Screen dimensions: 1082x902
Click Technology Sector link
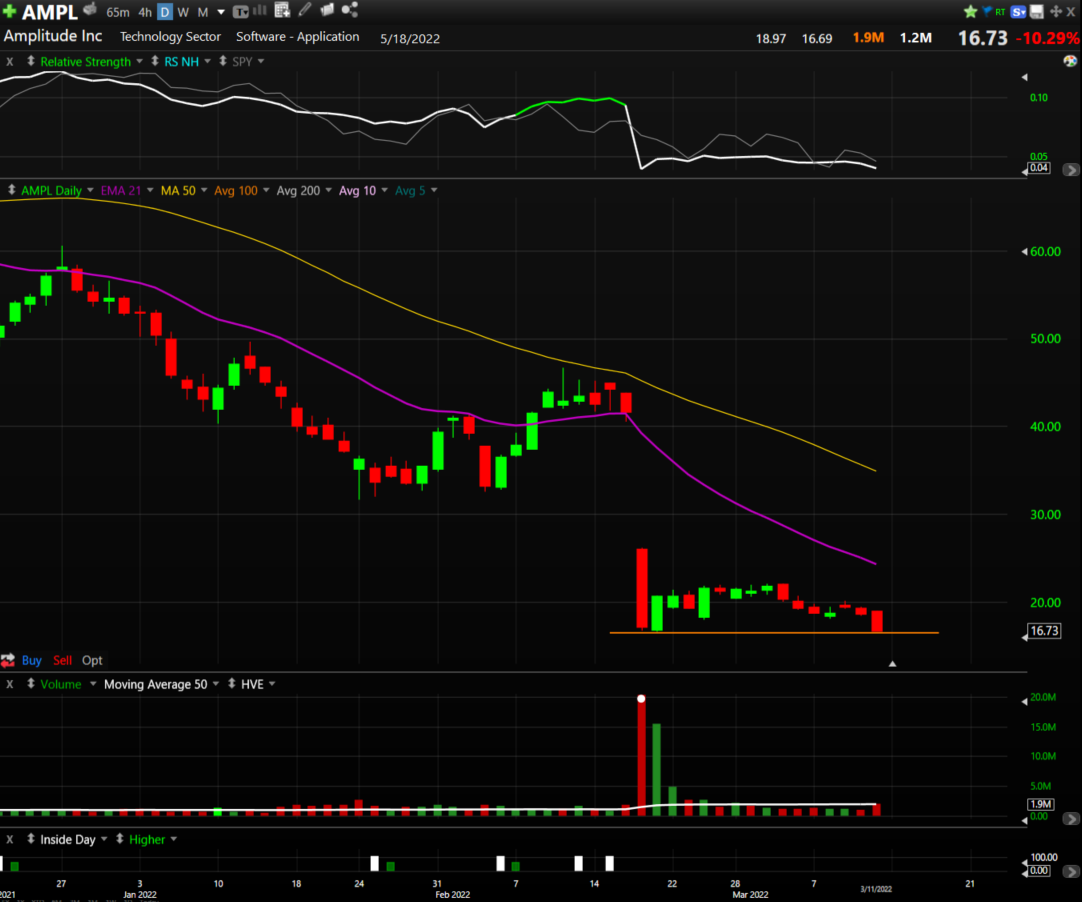[x=170, y=37]
